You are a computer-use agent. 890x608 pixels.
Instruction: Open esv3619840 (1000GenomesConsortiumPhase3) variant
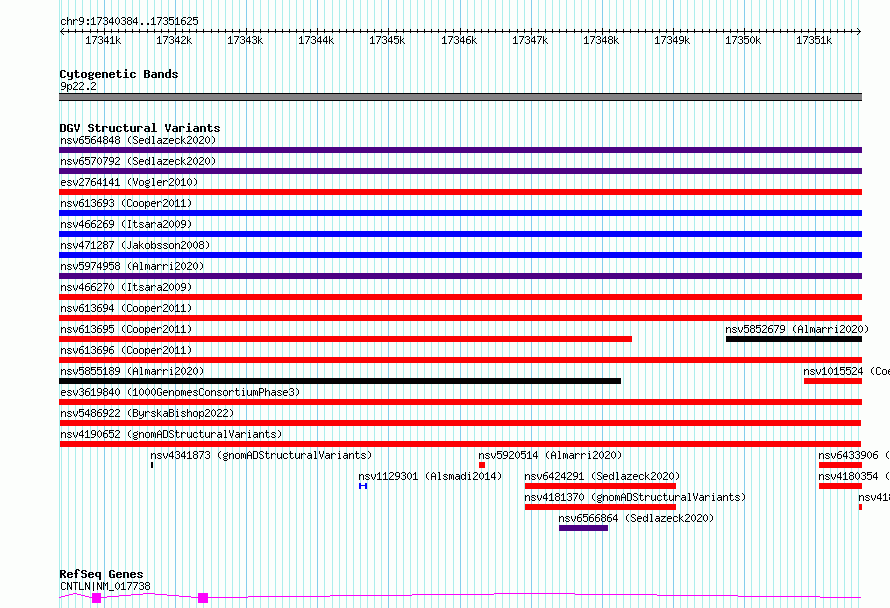(x=180, y=392)
